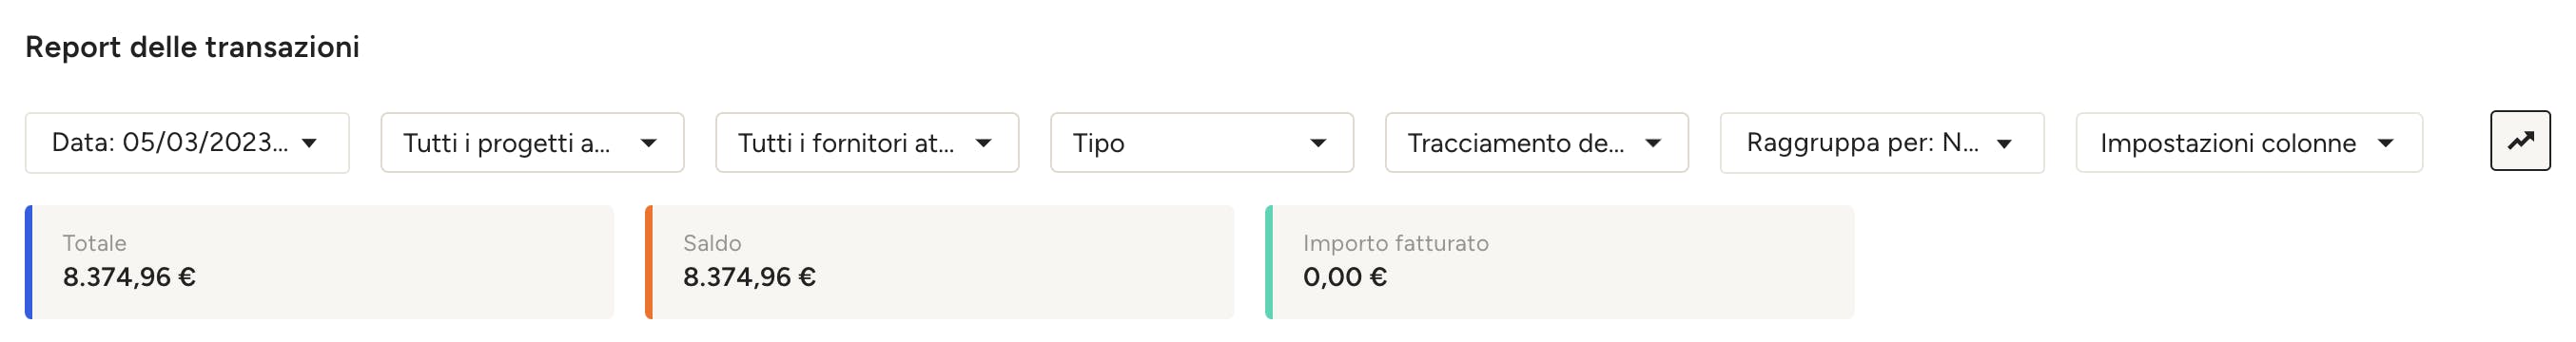
Task: Select the Saldo summary card
Action: [940, 262]
